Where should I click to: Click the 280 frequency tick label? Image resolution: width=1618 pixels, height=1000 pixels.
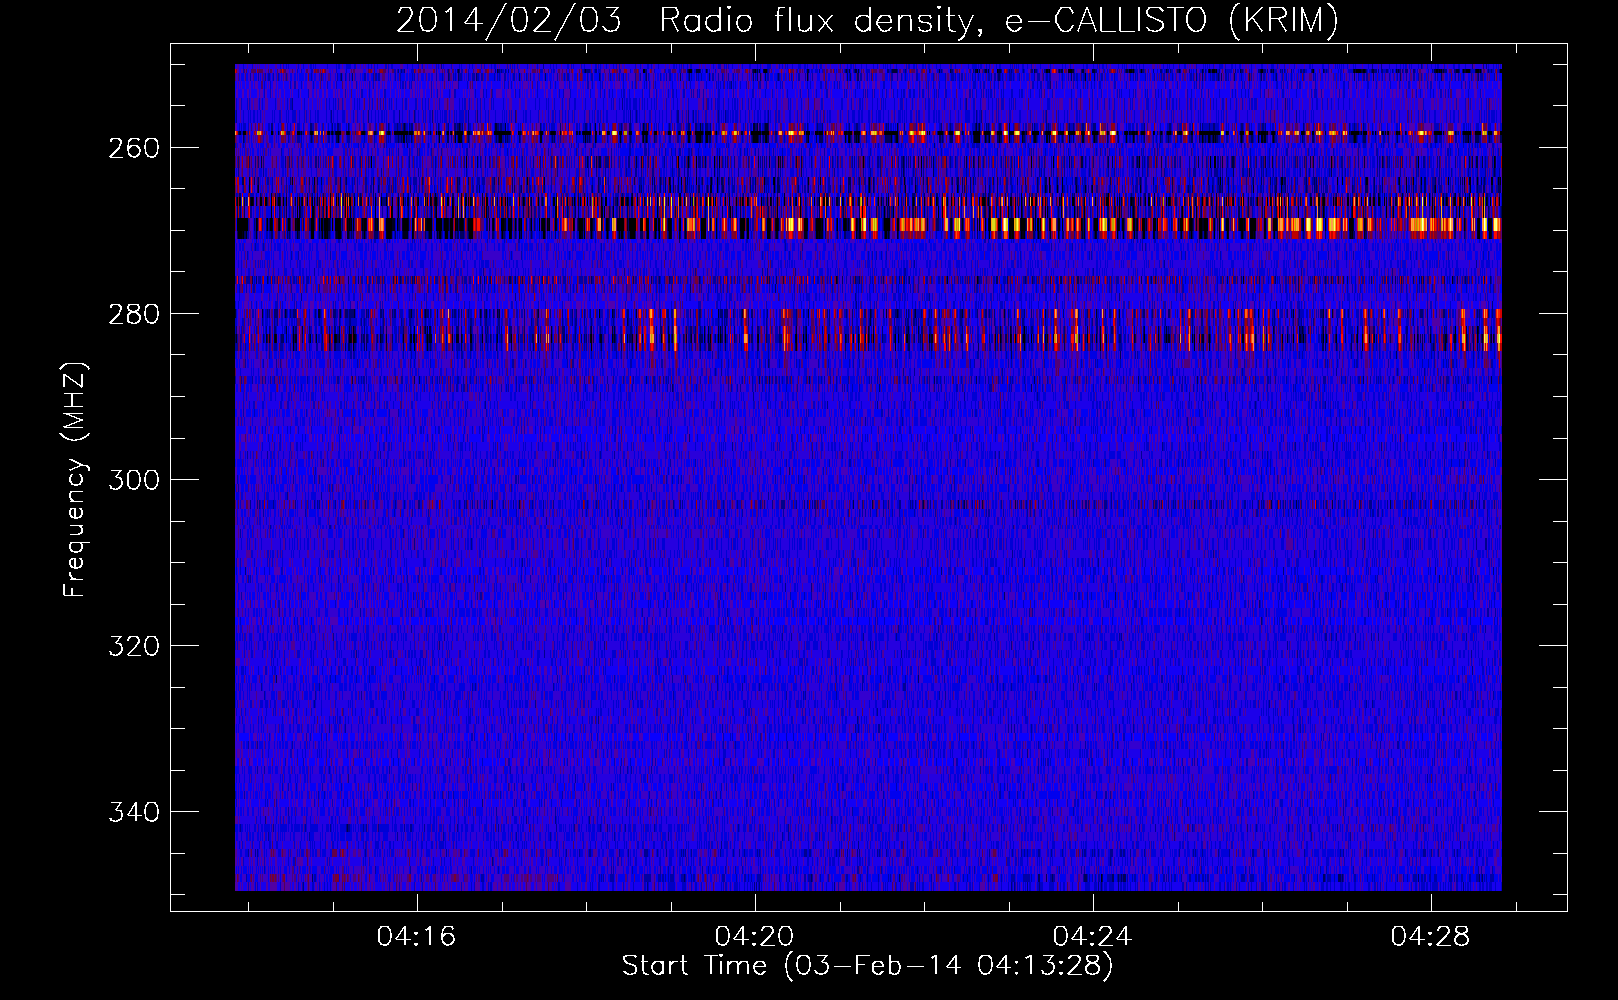[133, 314]
